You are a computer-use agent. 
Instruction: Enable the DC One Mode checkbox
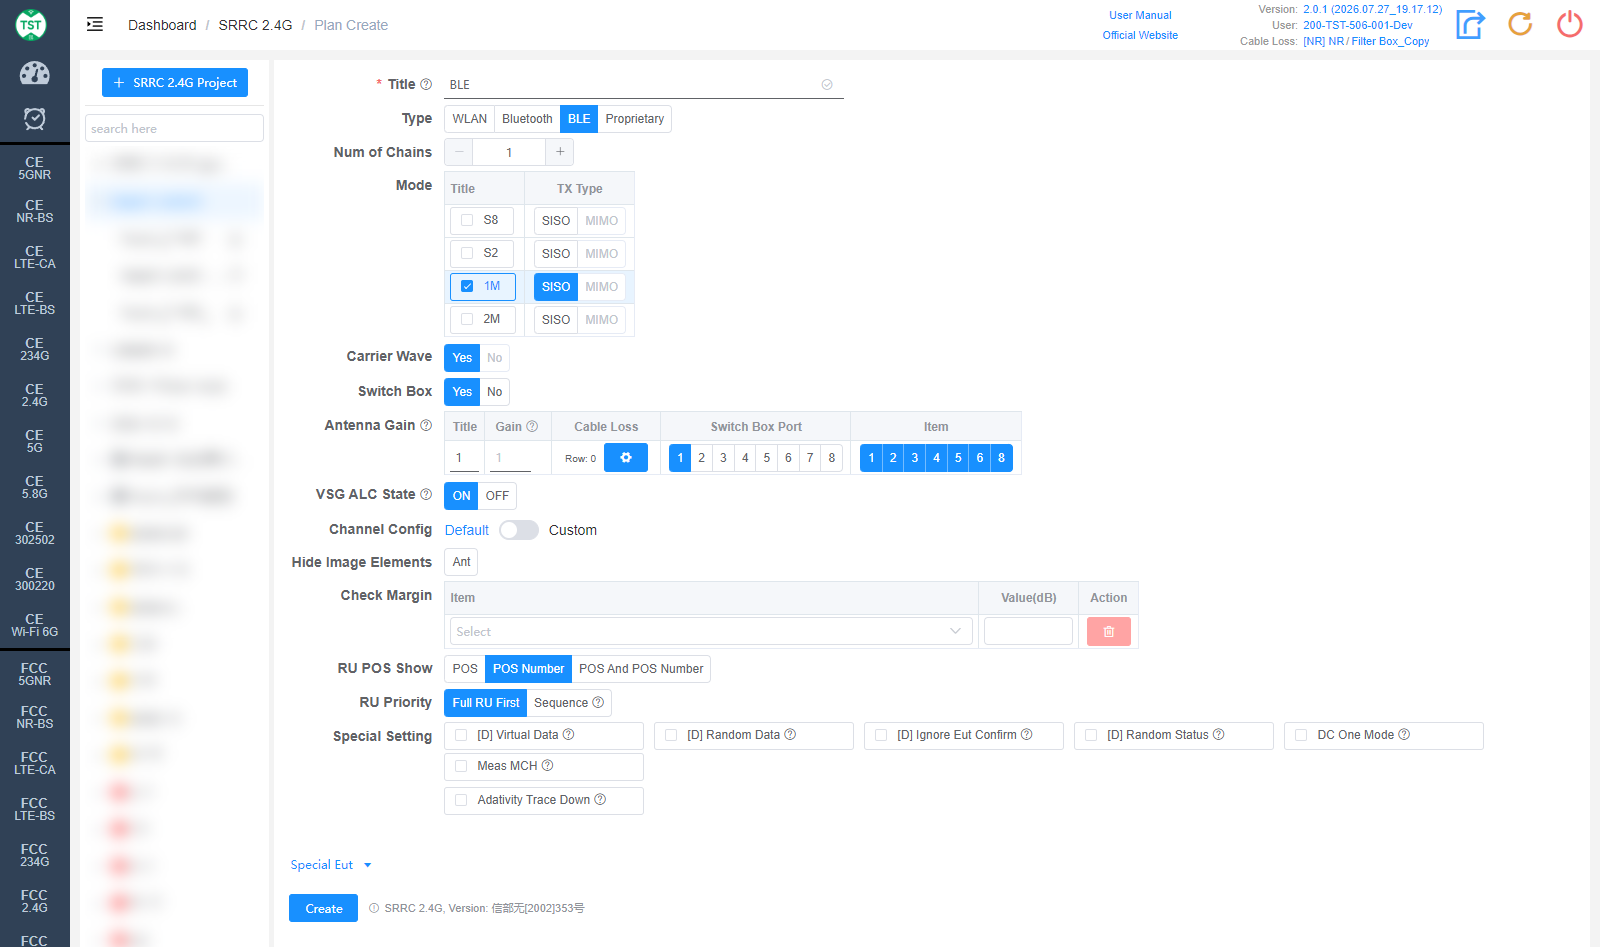point(1301,735)
